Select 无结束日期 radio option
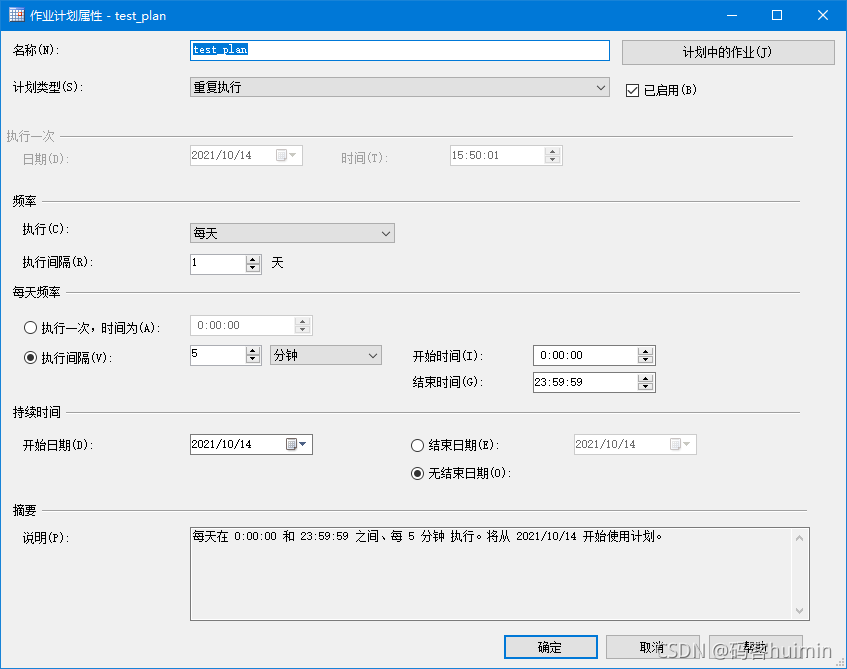847x669 pixels. [x=417, y=474]
